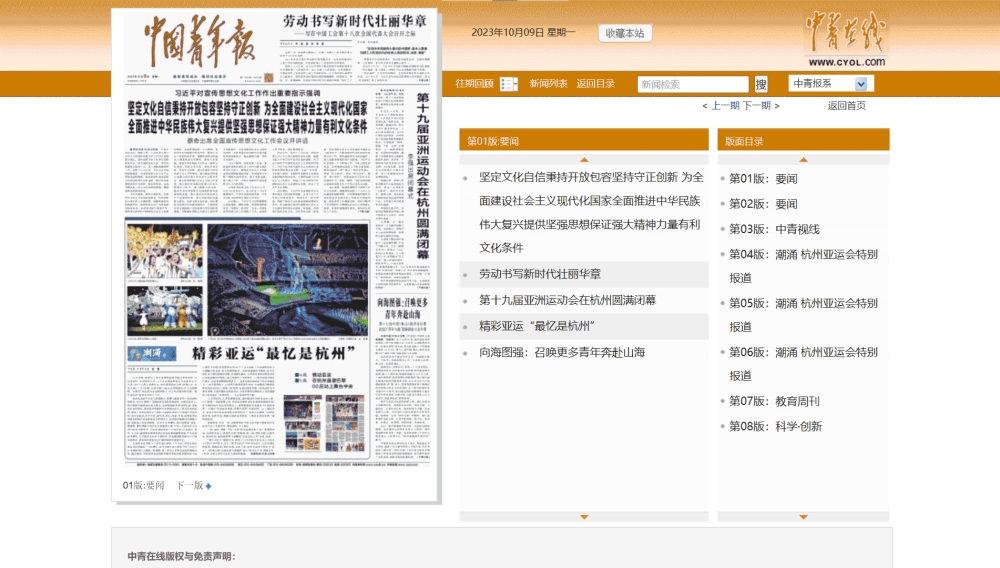Click 返回目录 in the orange bar
This screenshot has width=1000, height=568.
coord(595,84)
